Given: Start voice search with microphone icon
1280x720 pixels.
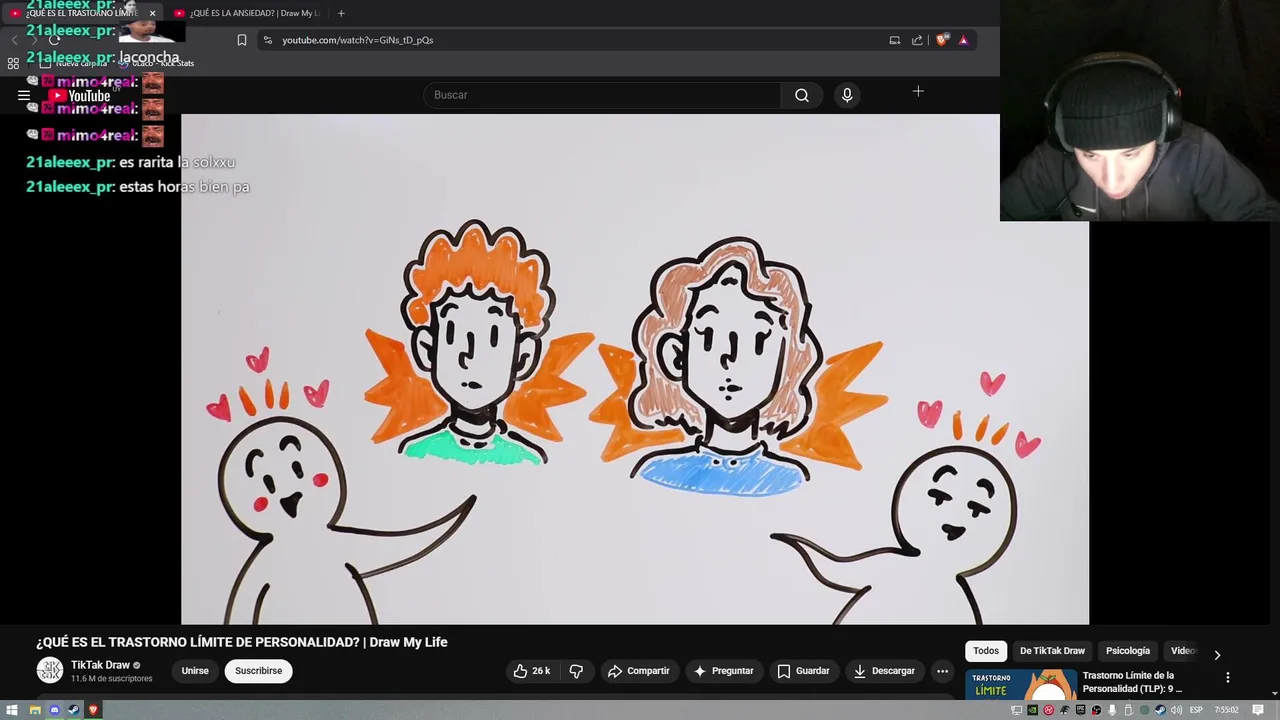Looking at the screenshot, I should pos(847,95).
